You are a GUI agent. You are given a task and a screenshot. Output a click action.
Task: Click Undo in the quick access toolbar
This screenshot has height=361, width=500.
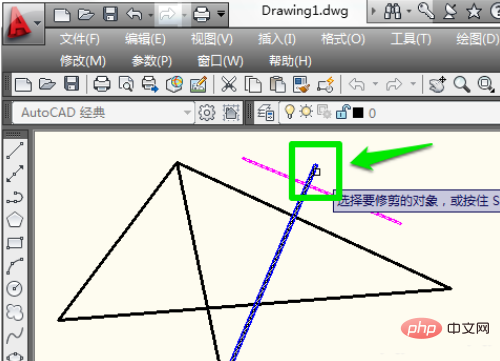(x=134, y=14)
